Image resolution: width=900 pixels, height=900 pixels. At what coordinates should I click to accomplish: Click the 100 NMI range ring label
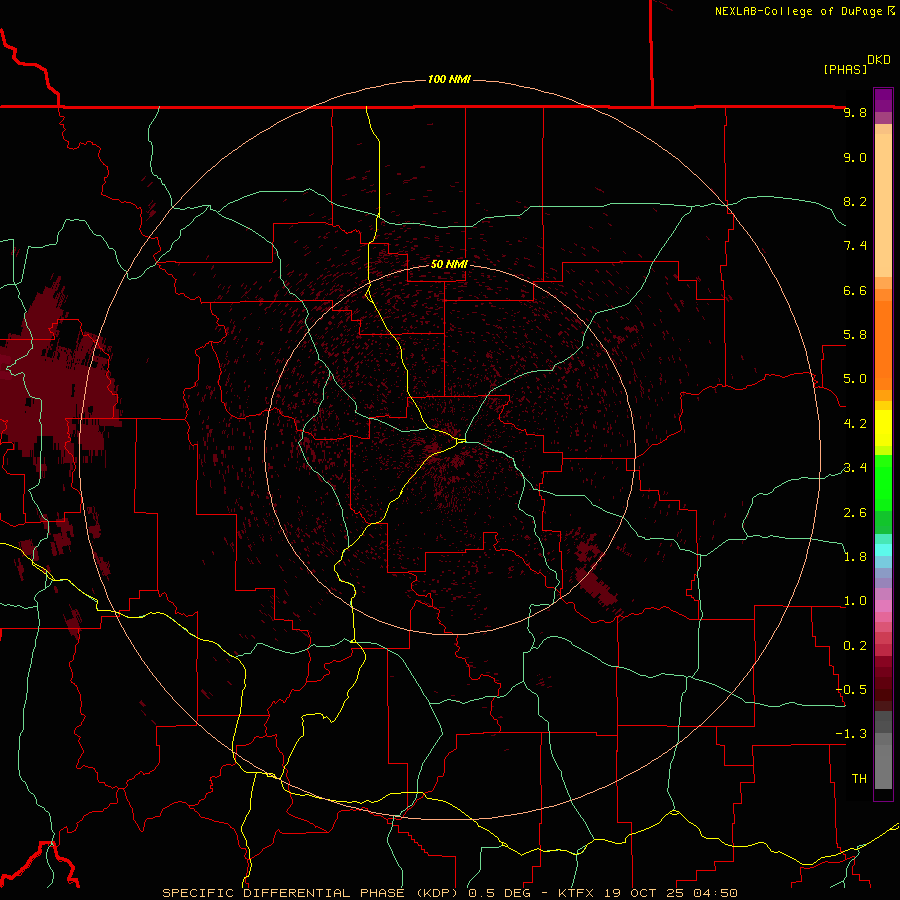(449, 79)
